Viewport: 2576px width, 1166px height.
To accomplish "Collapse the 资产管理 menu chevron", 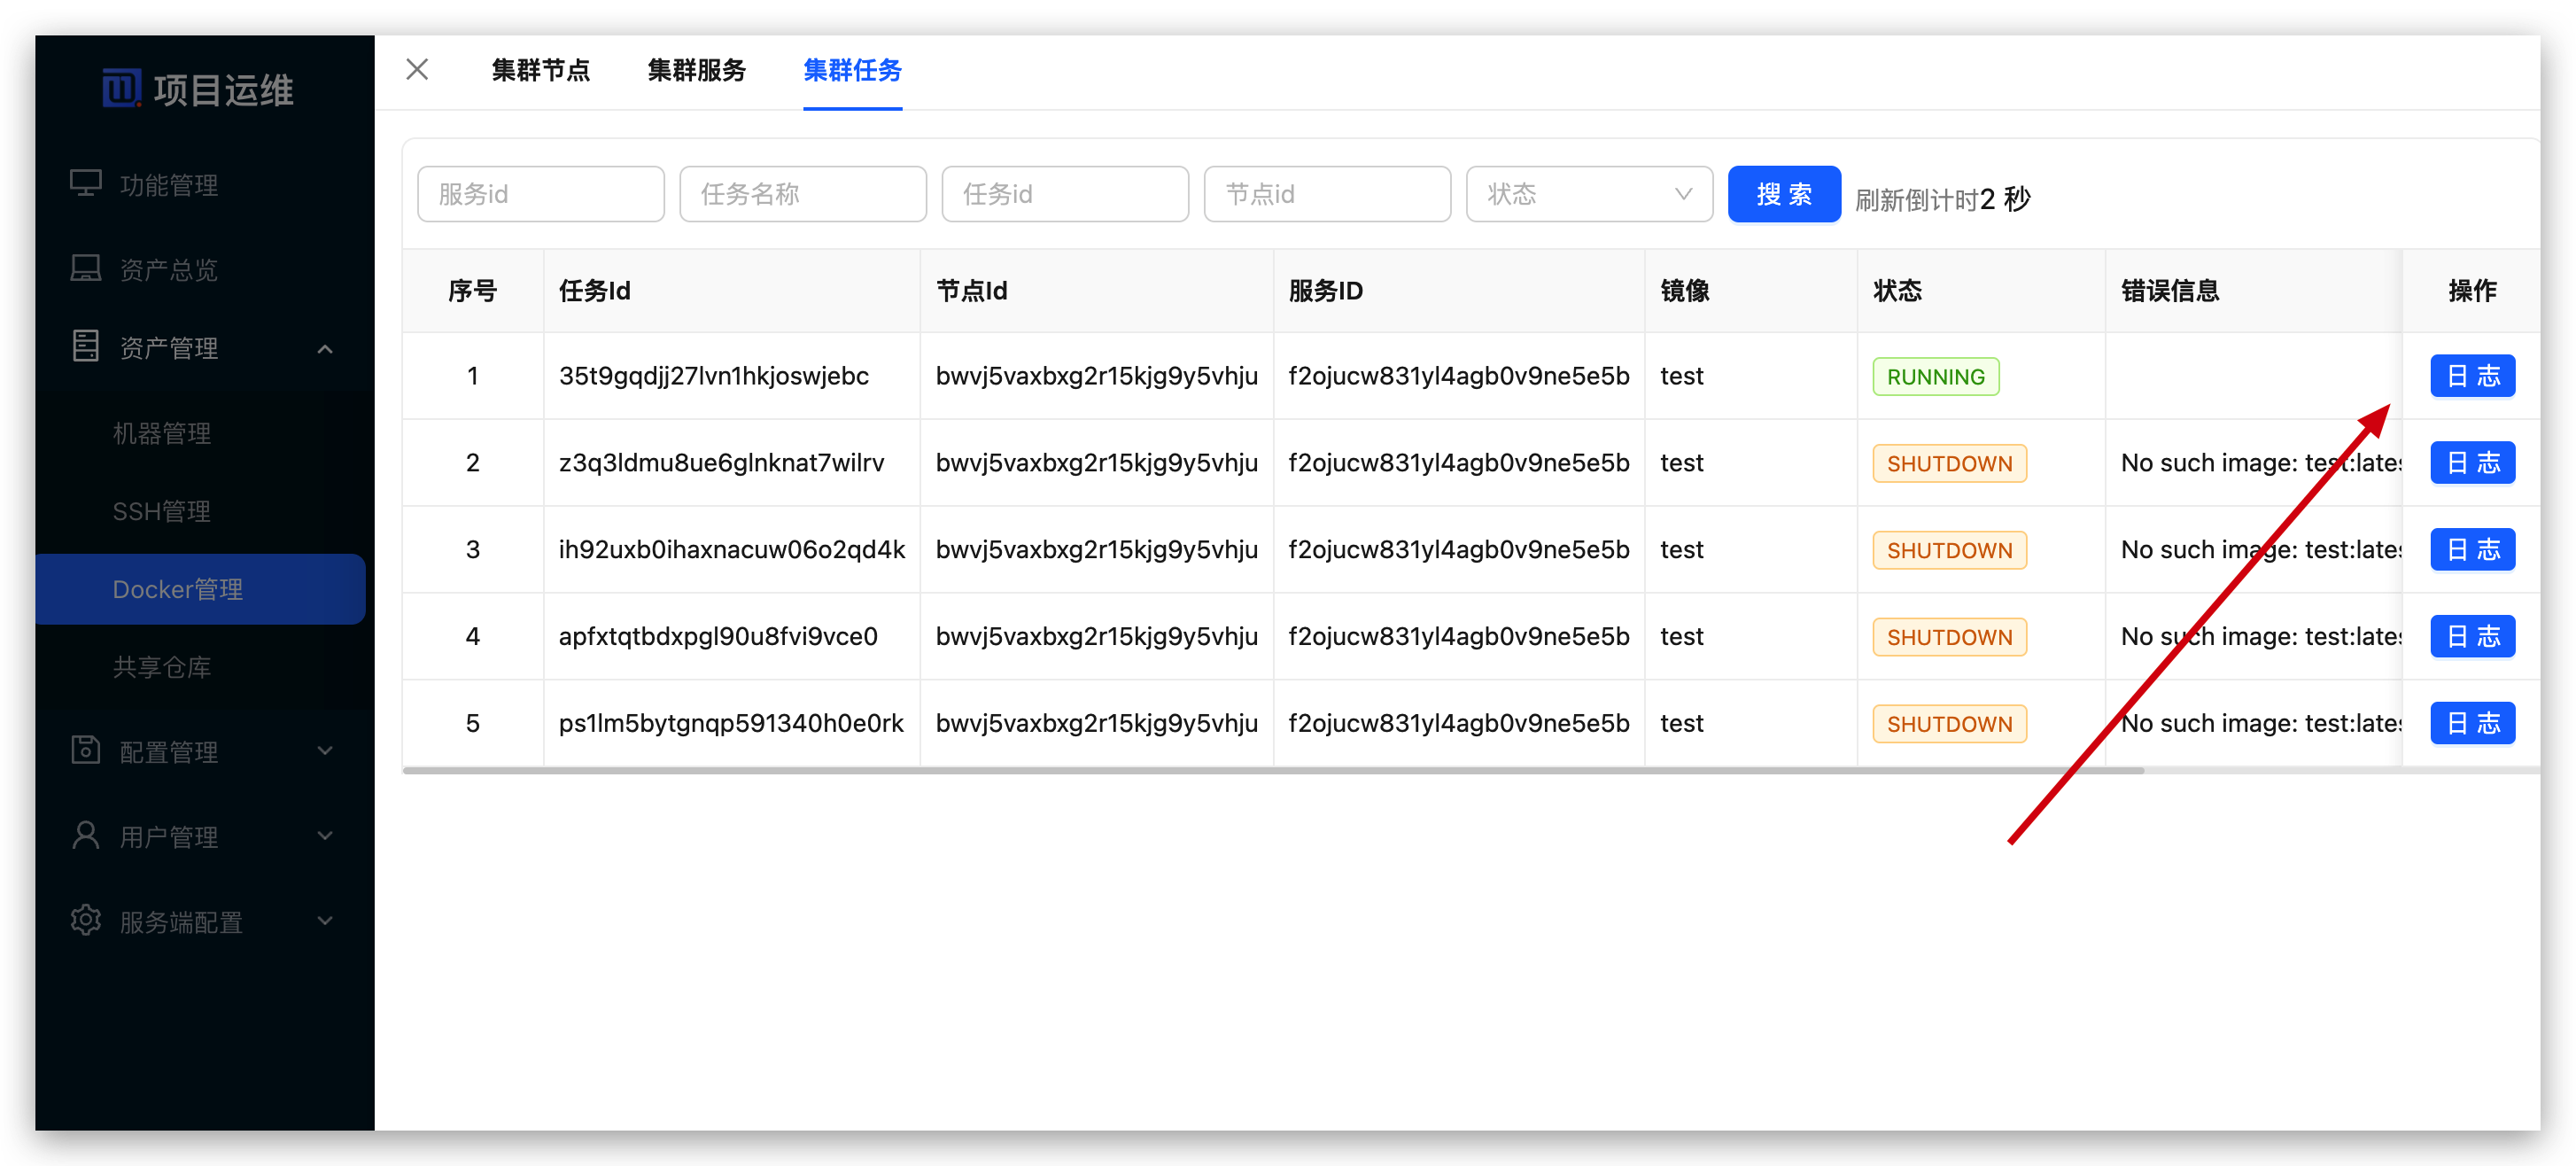I will coord(324,348).
